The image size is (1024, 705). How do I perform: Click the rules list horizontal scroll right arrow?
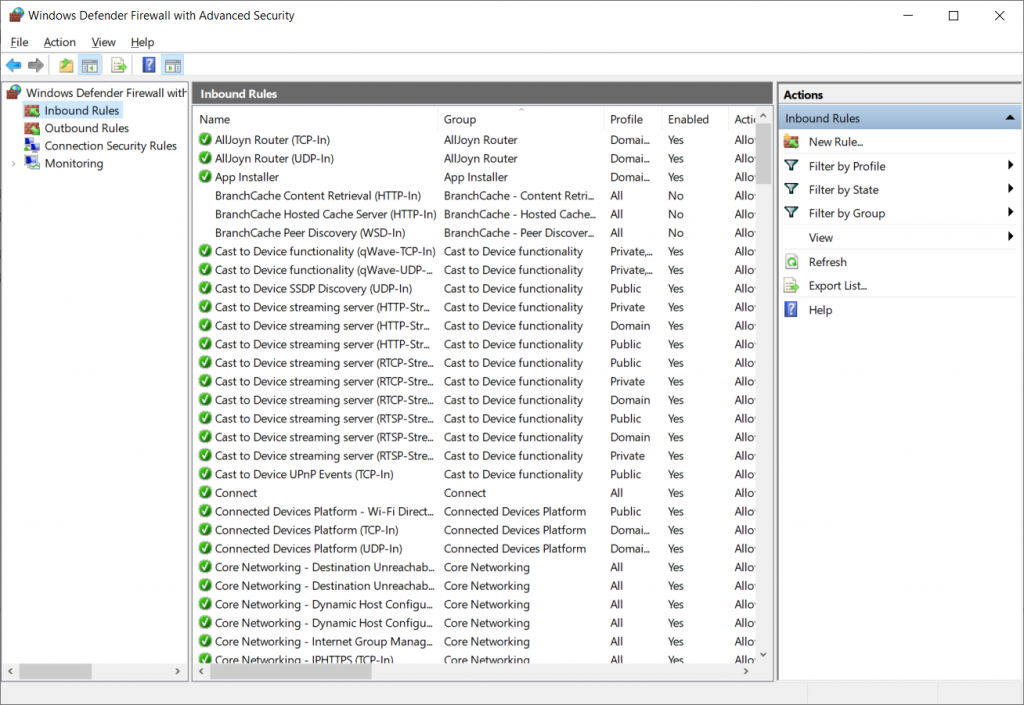(x=746, y=671)
